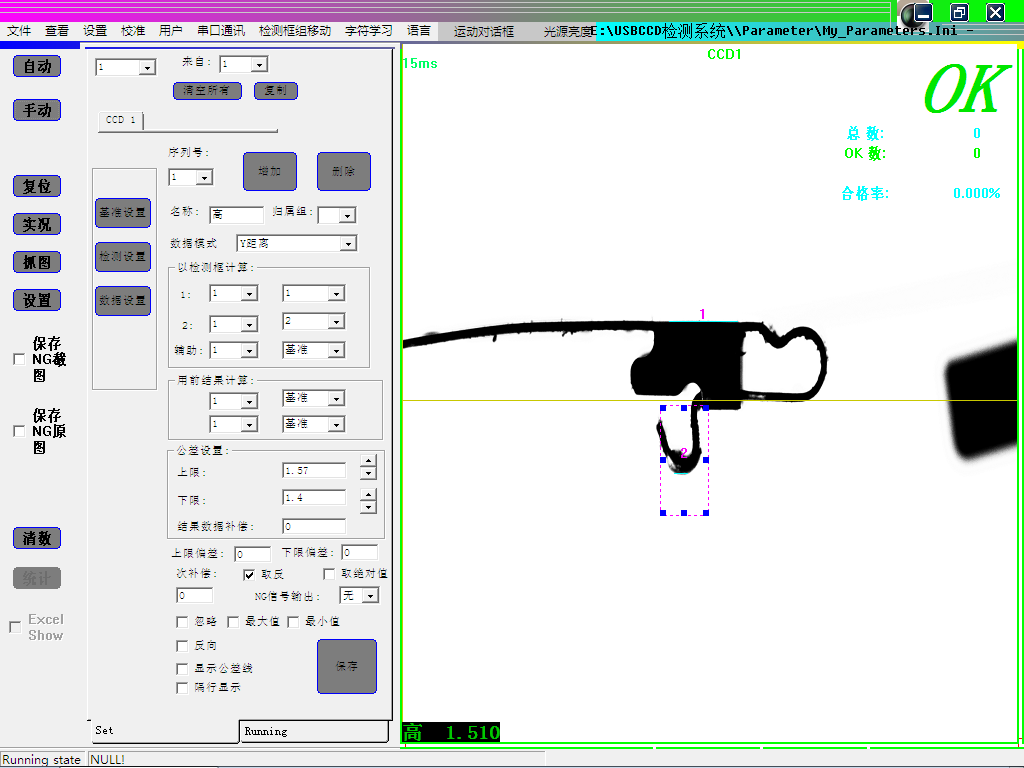
Task: Uncheck the 取反 checkbox
Action: 249,575
